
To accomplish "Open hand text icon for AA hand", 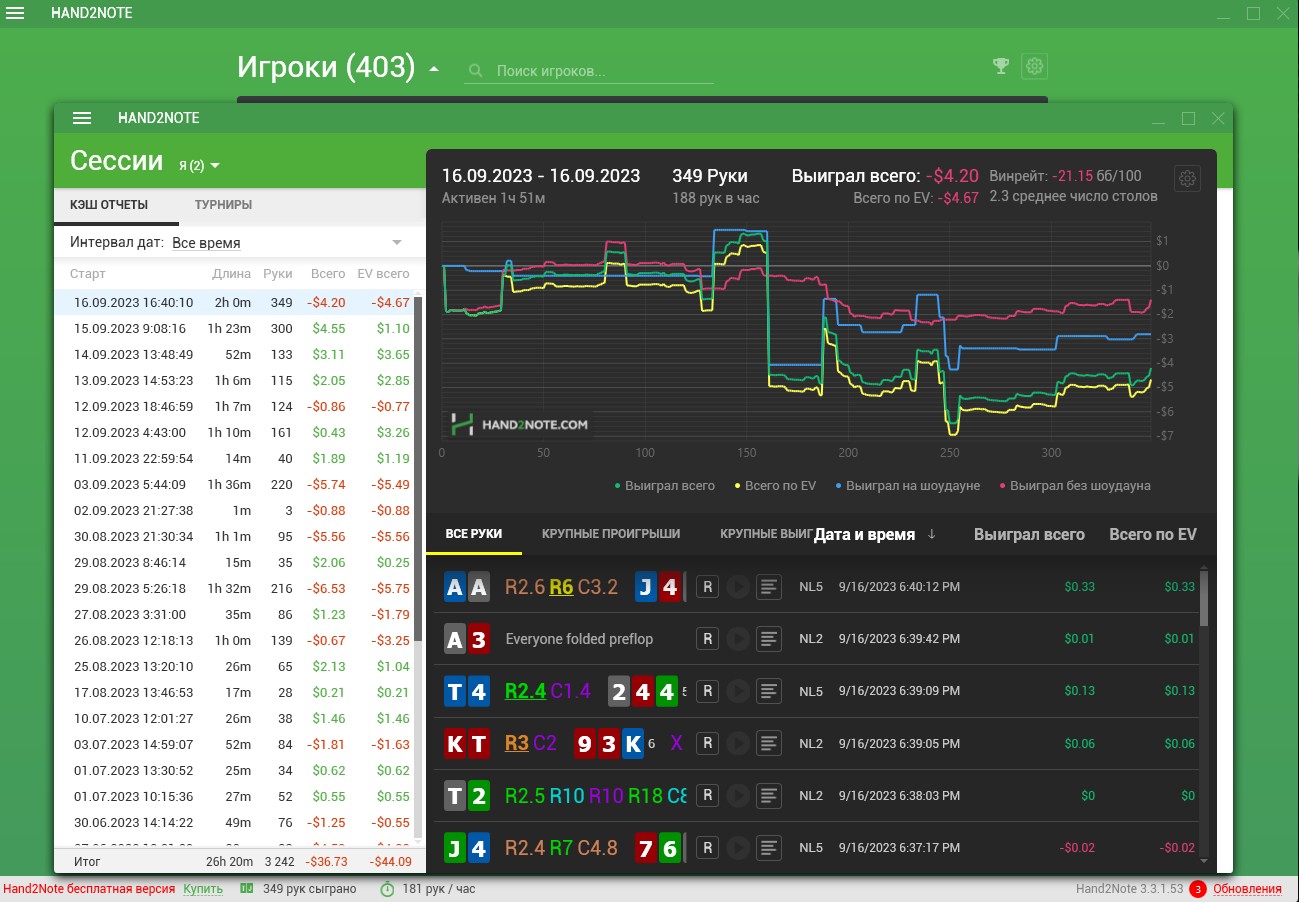I will 768,587.
